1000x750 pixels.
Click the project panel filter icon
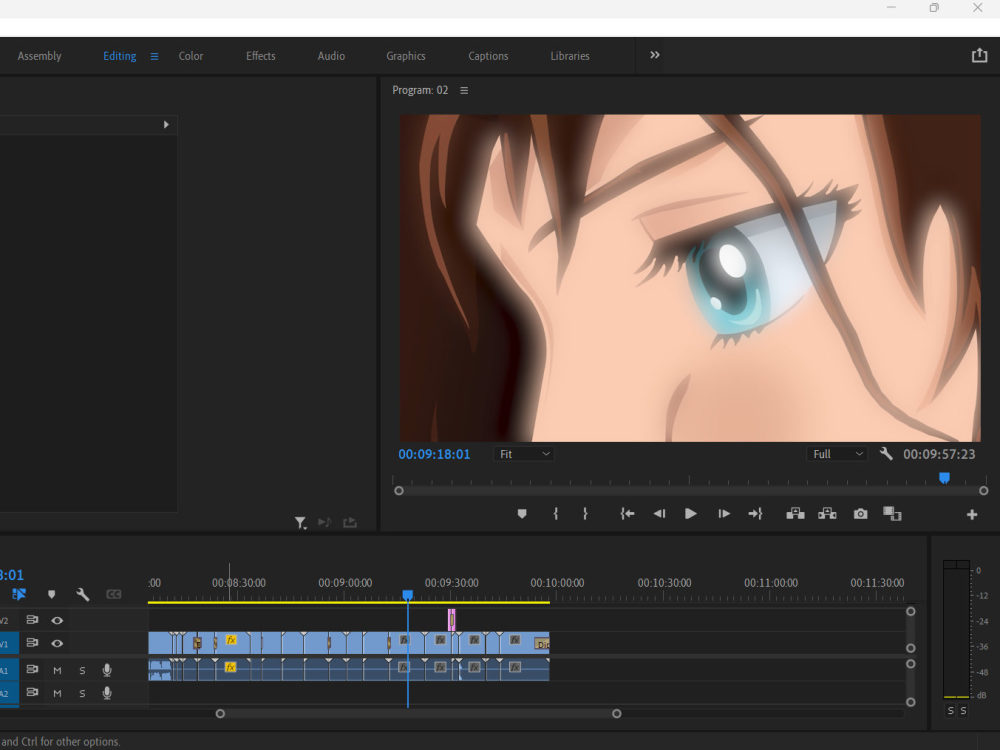300,523
